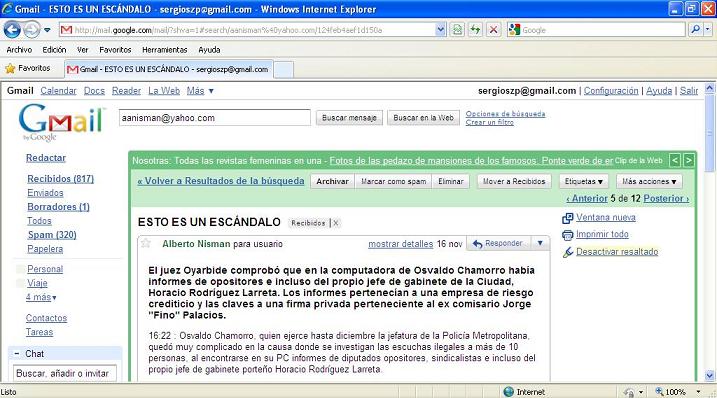717x398 pixels.
Task: Collapse the Chat panel minus toggle
Action: coord(17,354)
